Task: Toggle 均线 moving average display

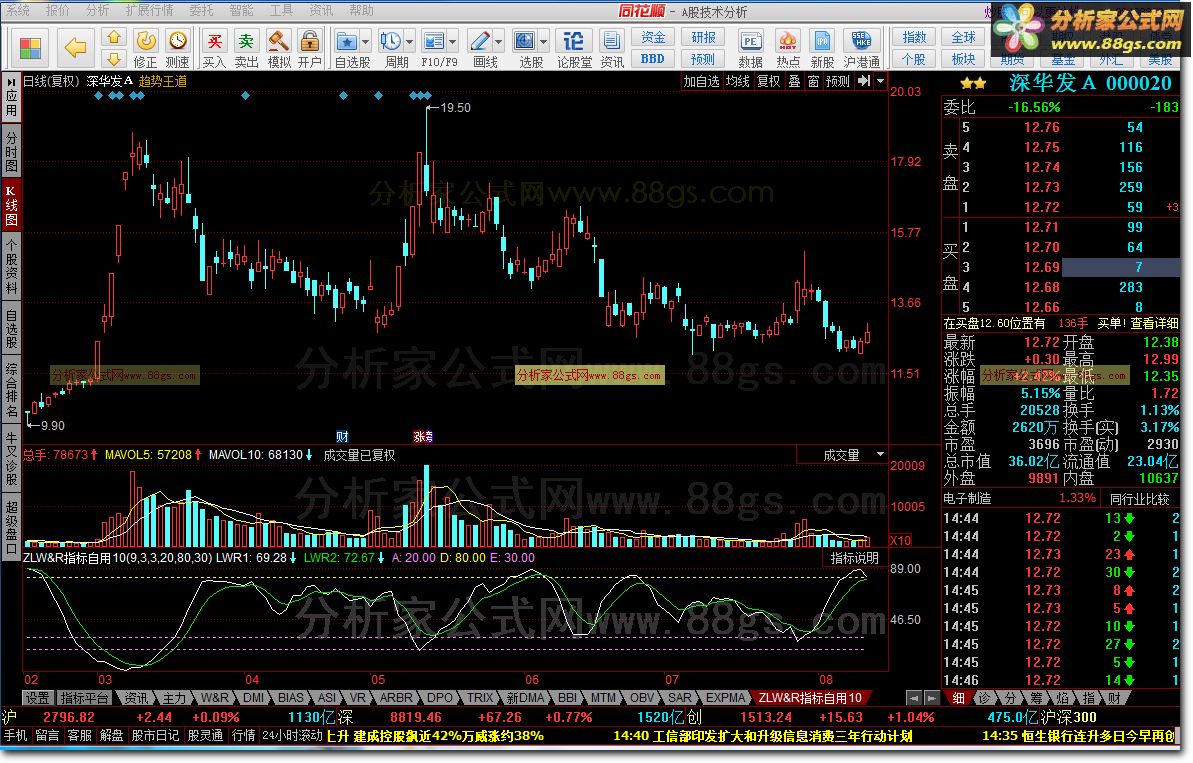Action: (737, 81)
